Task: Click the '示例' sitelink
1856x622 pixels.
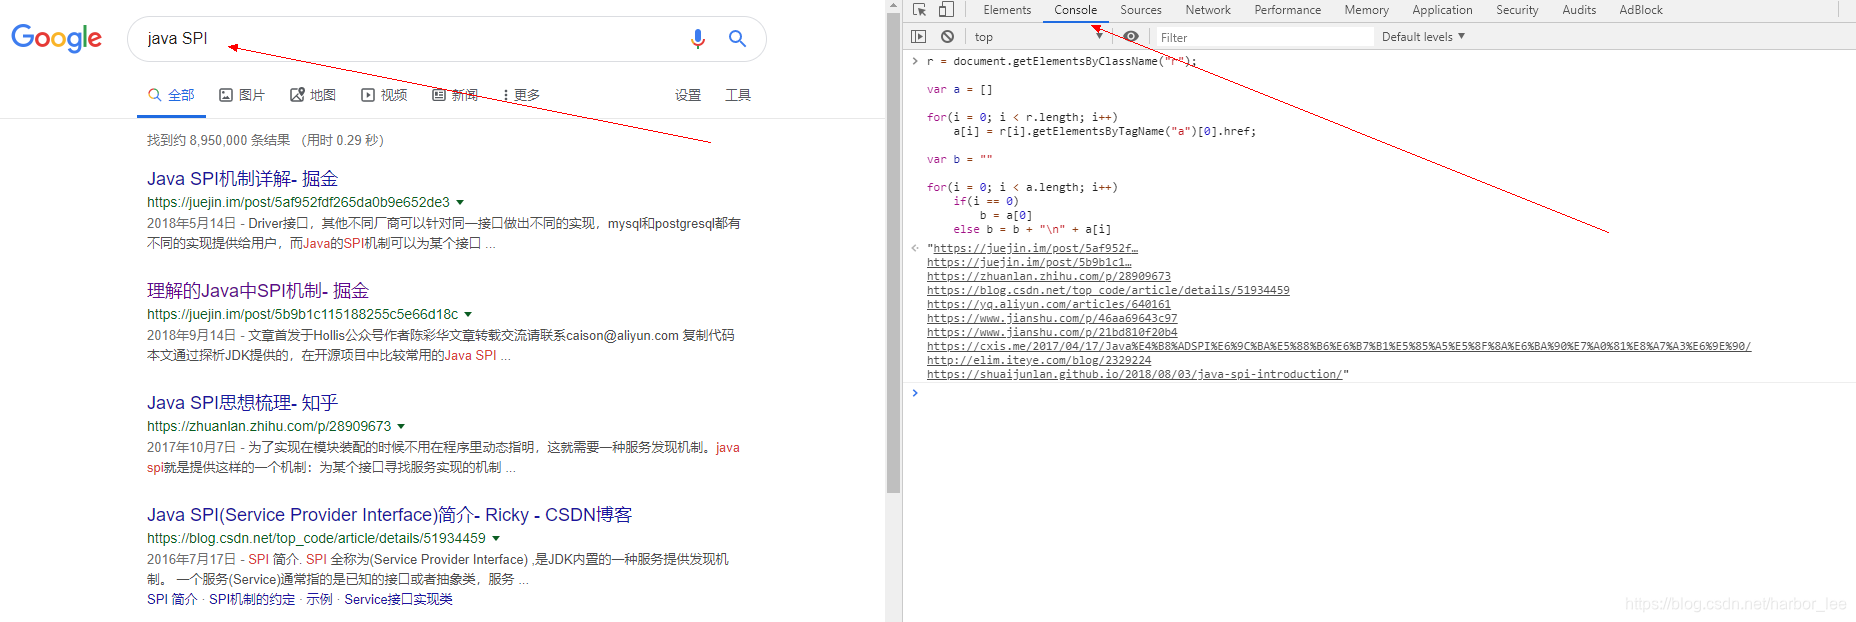Action: (x=319, y=599)
